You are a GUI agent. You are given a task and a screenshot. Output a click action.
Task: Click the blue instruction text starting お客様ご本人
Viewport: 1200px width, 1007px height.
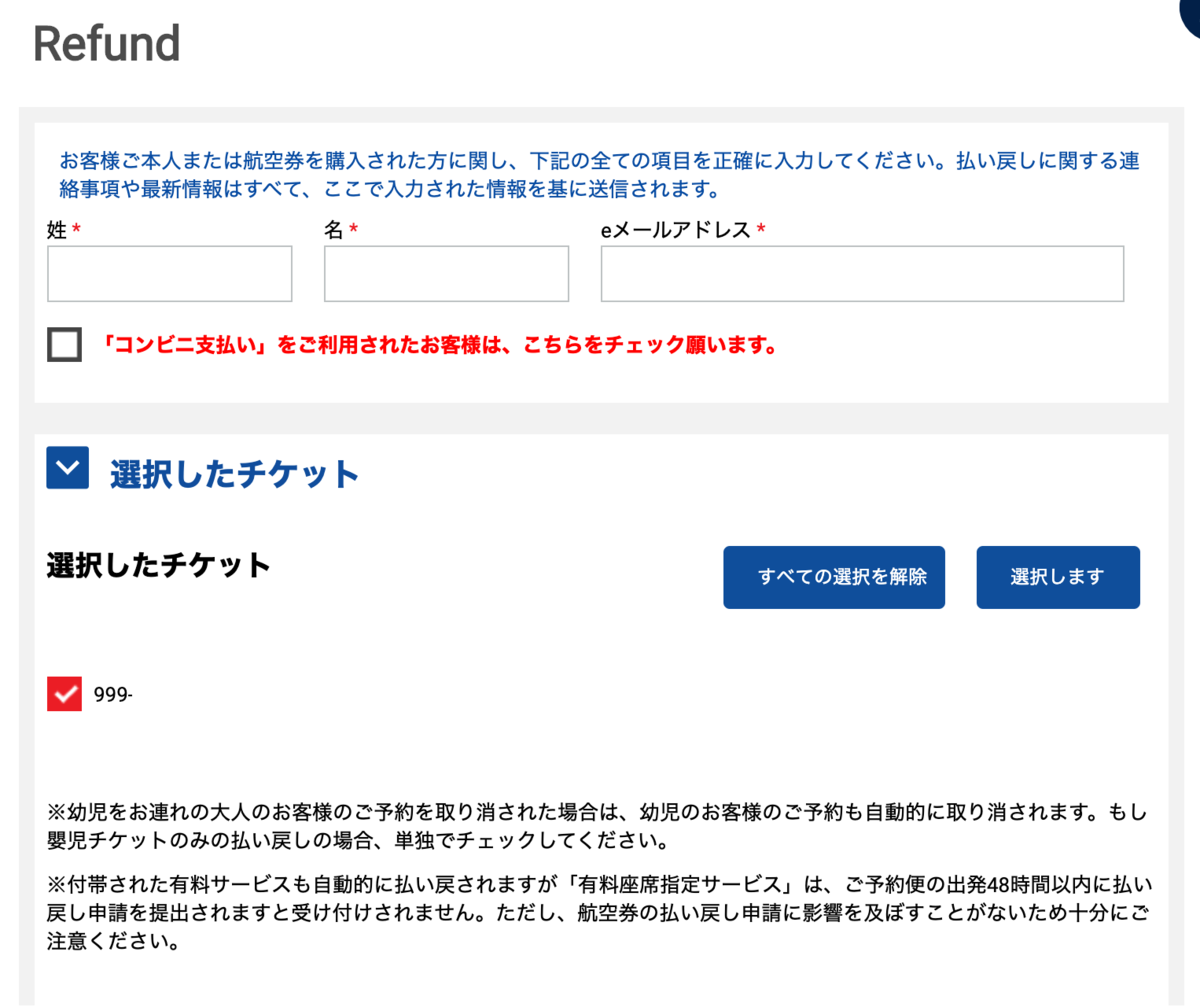point(600,174)
